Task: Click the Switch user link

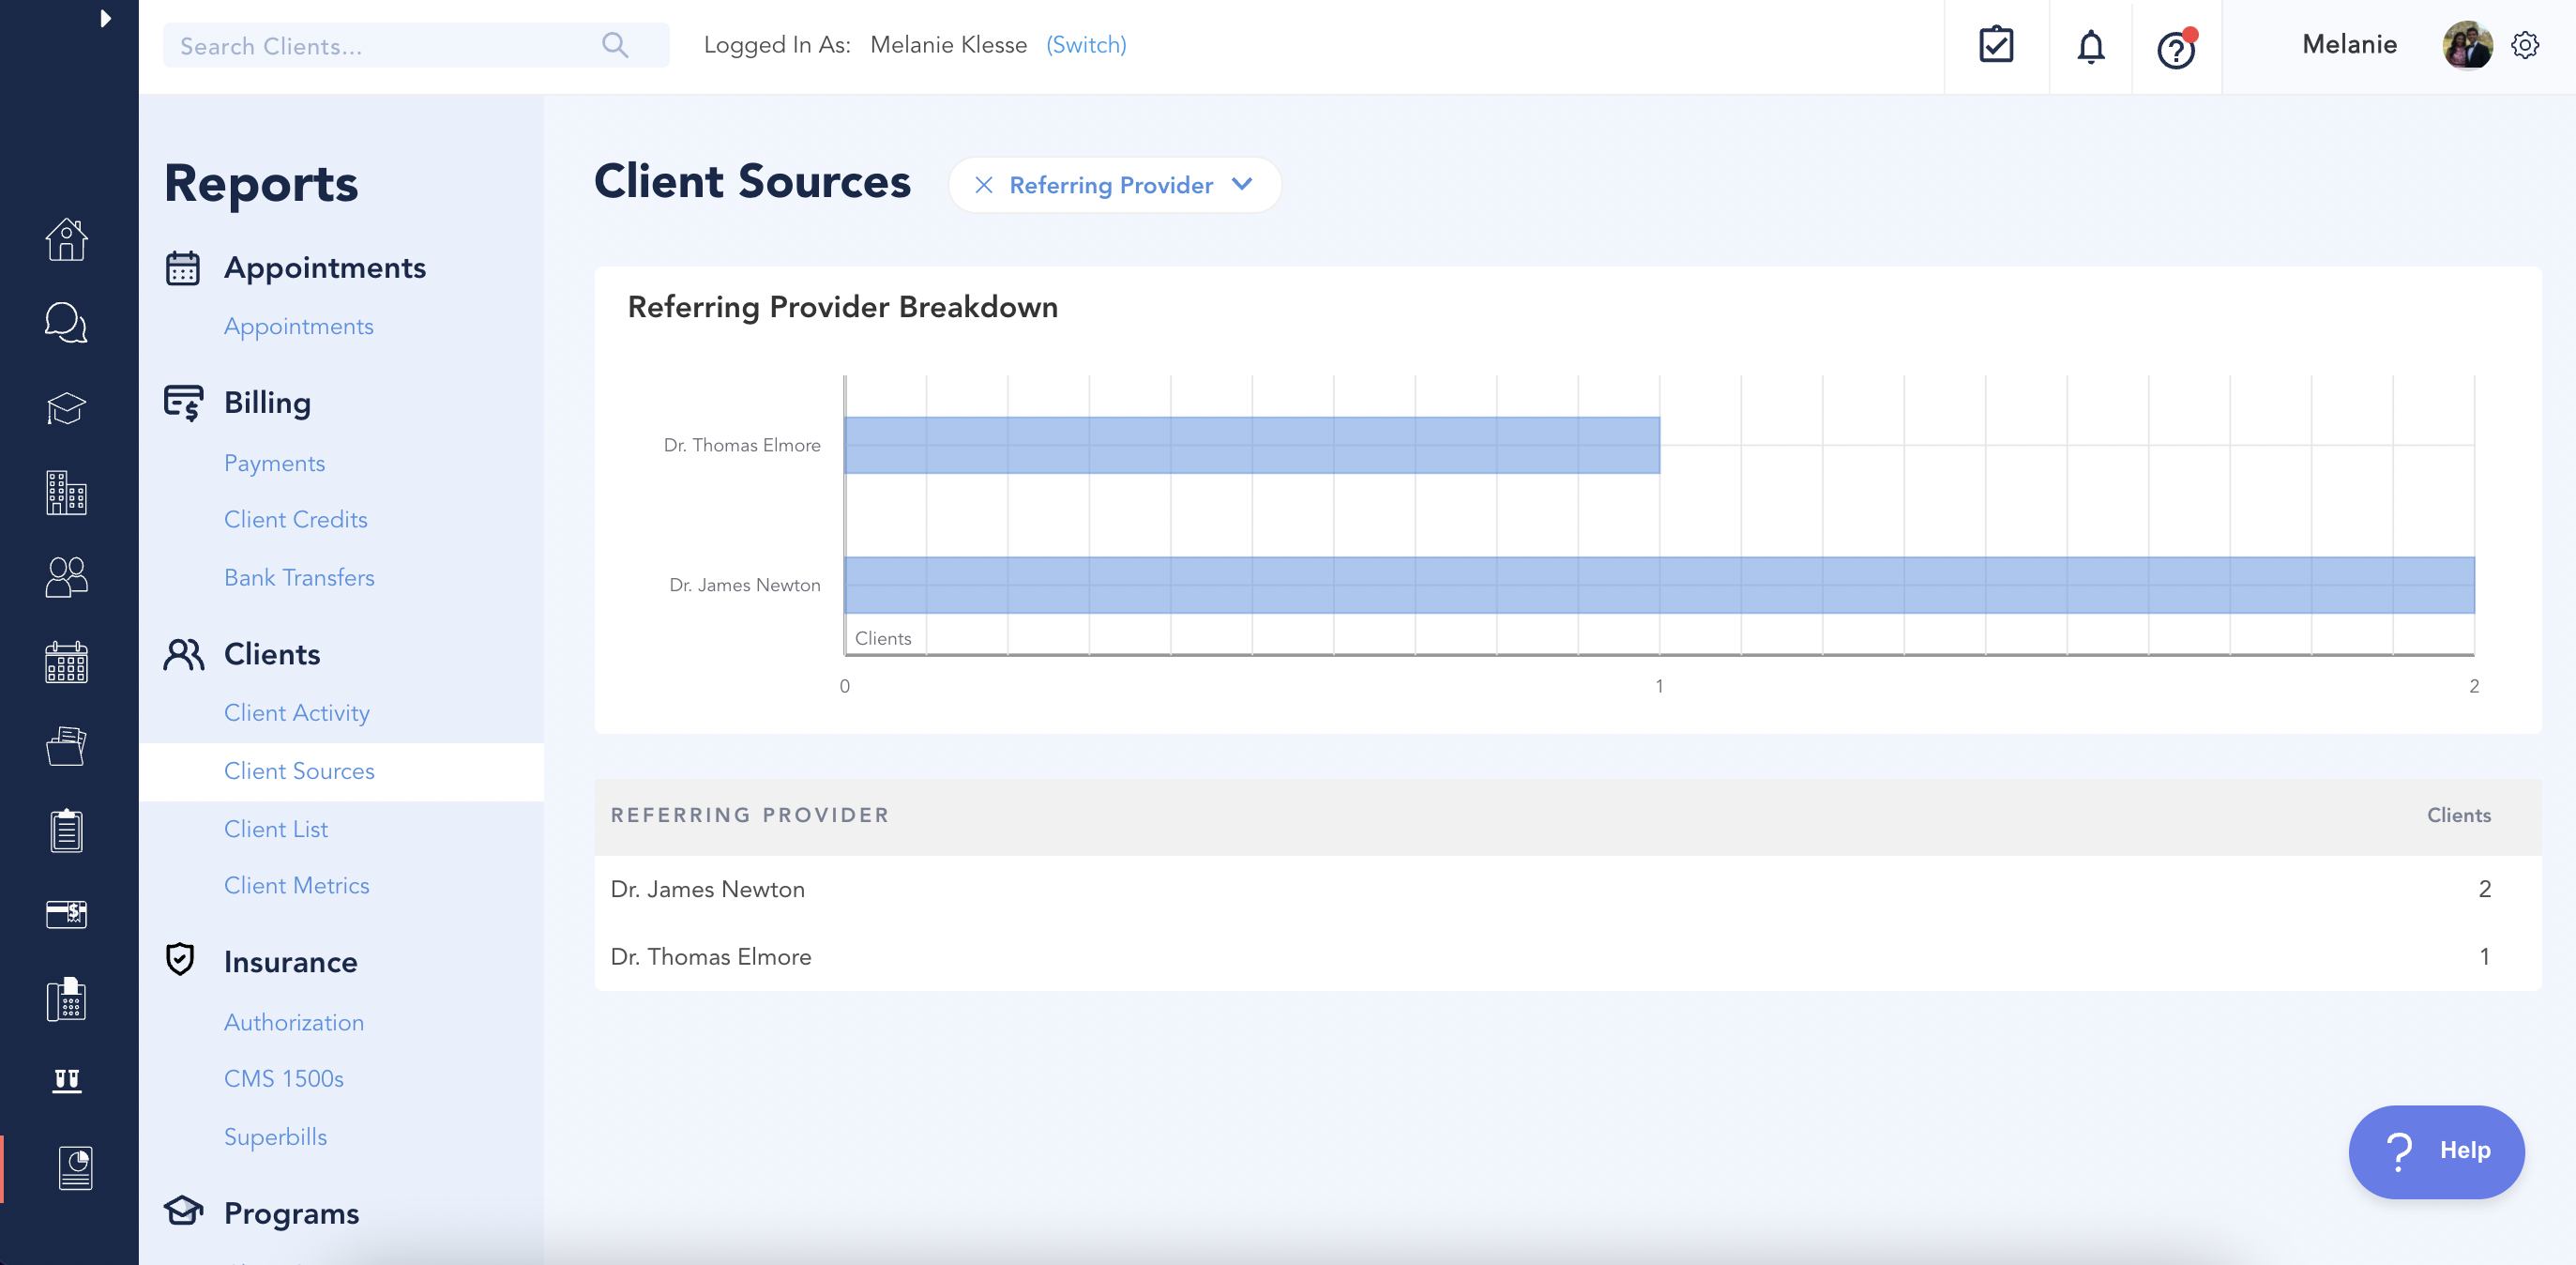Action: click(1086, 45)
